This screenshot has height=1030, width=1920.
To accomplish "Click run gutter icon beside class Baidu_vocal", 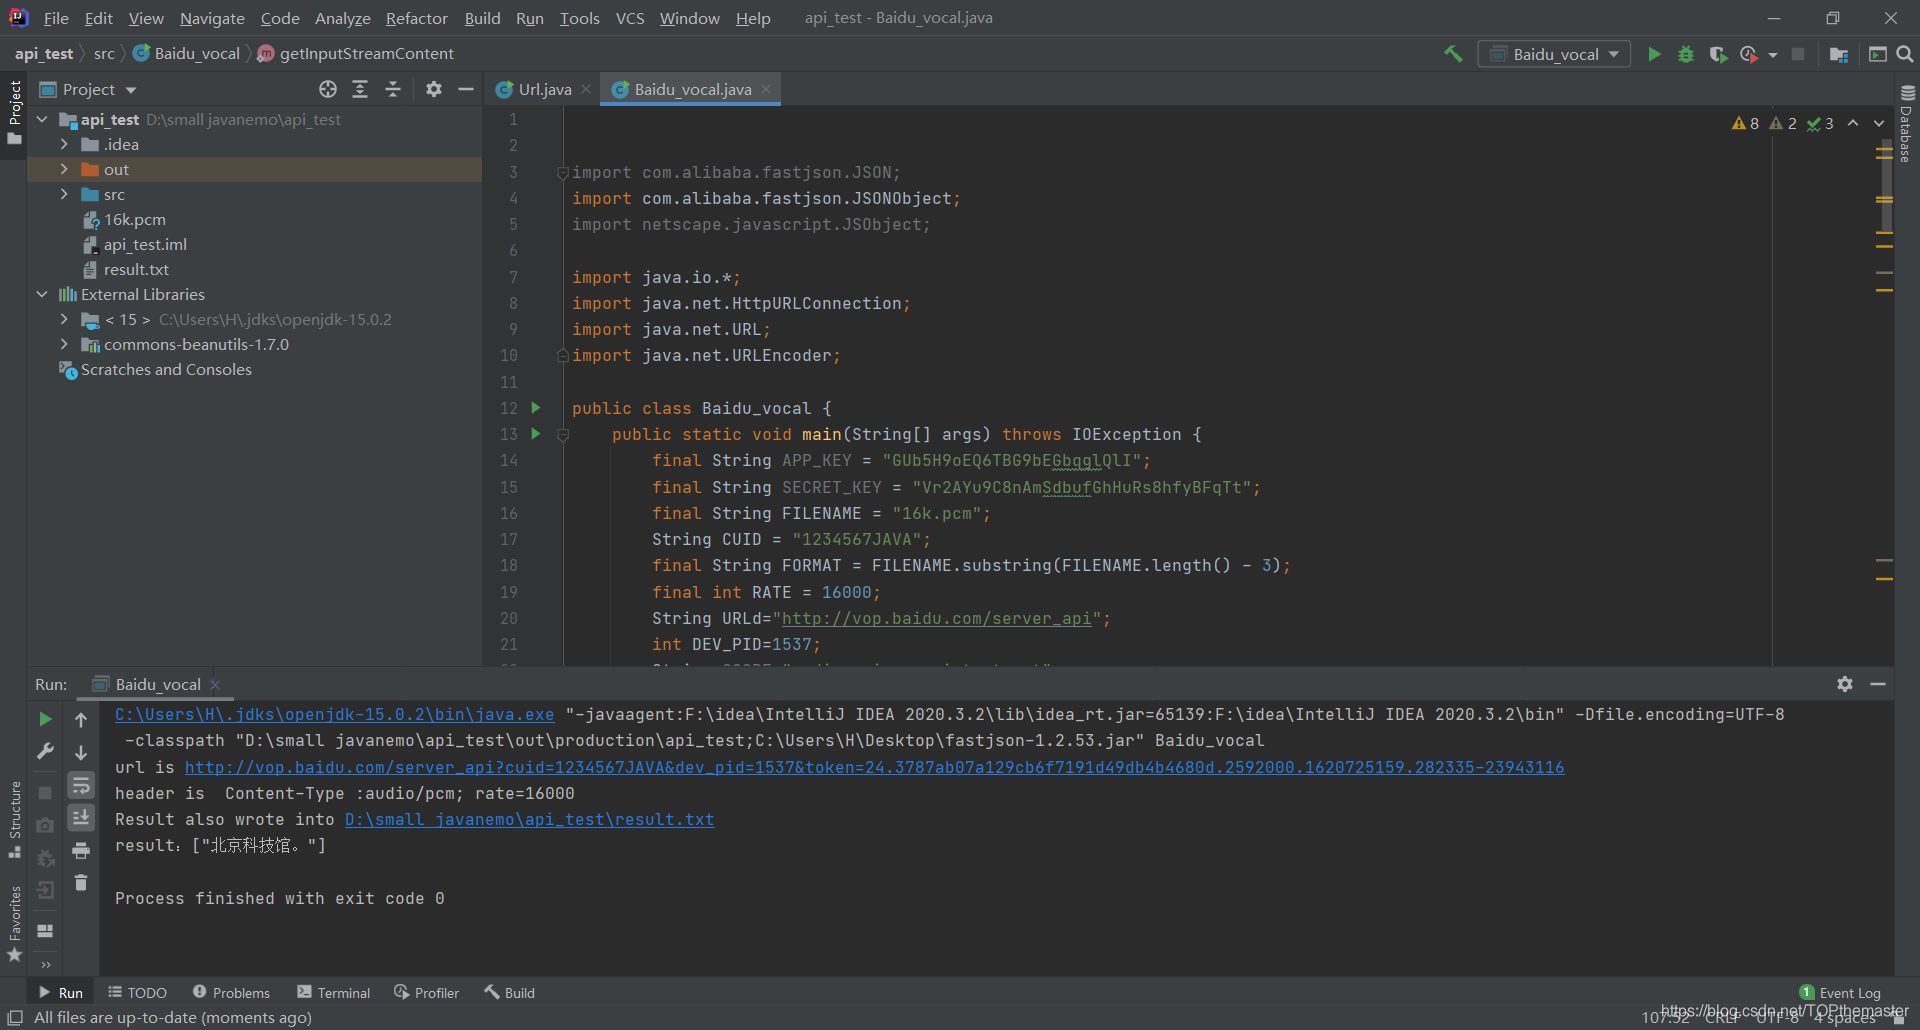I will click(536, 408).
